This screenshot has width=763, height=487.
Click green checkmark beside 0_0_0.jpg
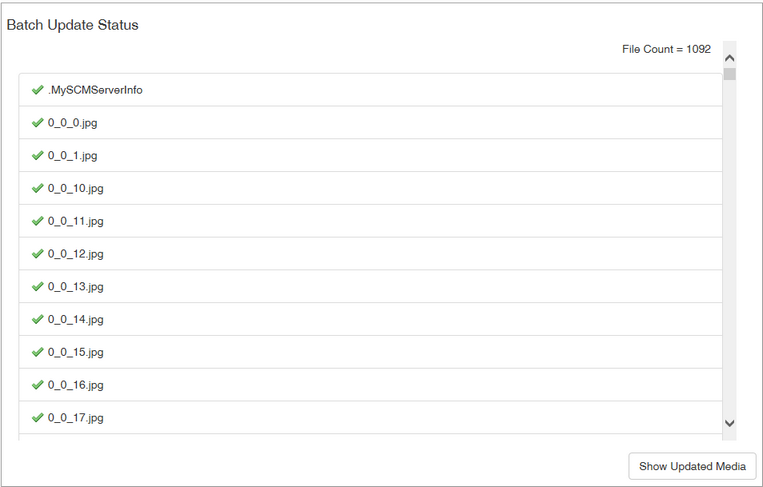click(38, 123)
